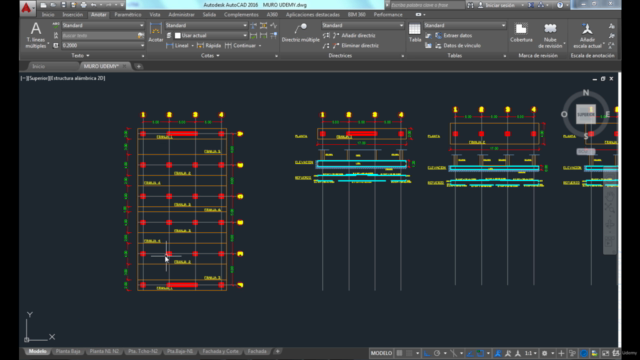Click the customization gear icon in status bar
This screenshot has height=360, width=640.
[x=544, y=353]
